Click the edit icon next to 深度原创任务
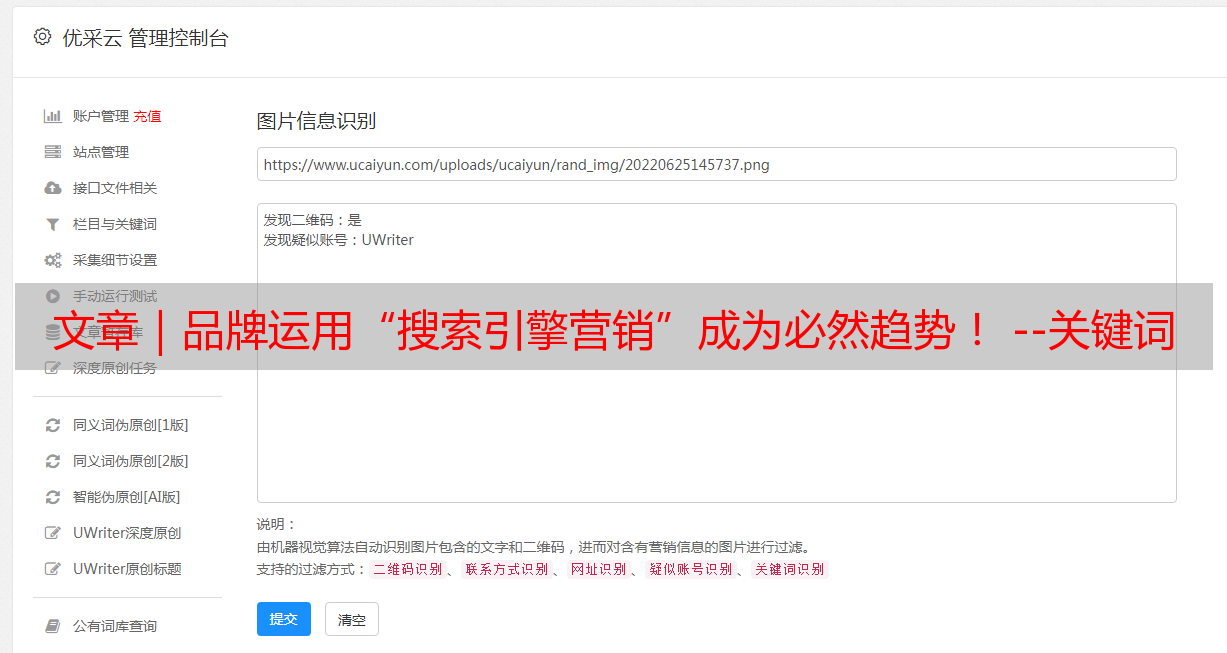1227x653 pixels. (x=53, y=368)
